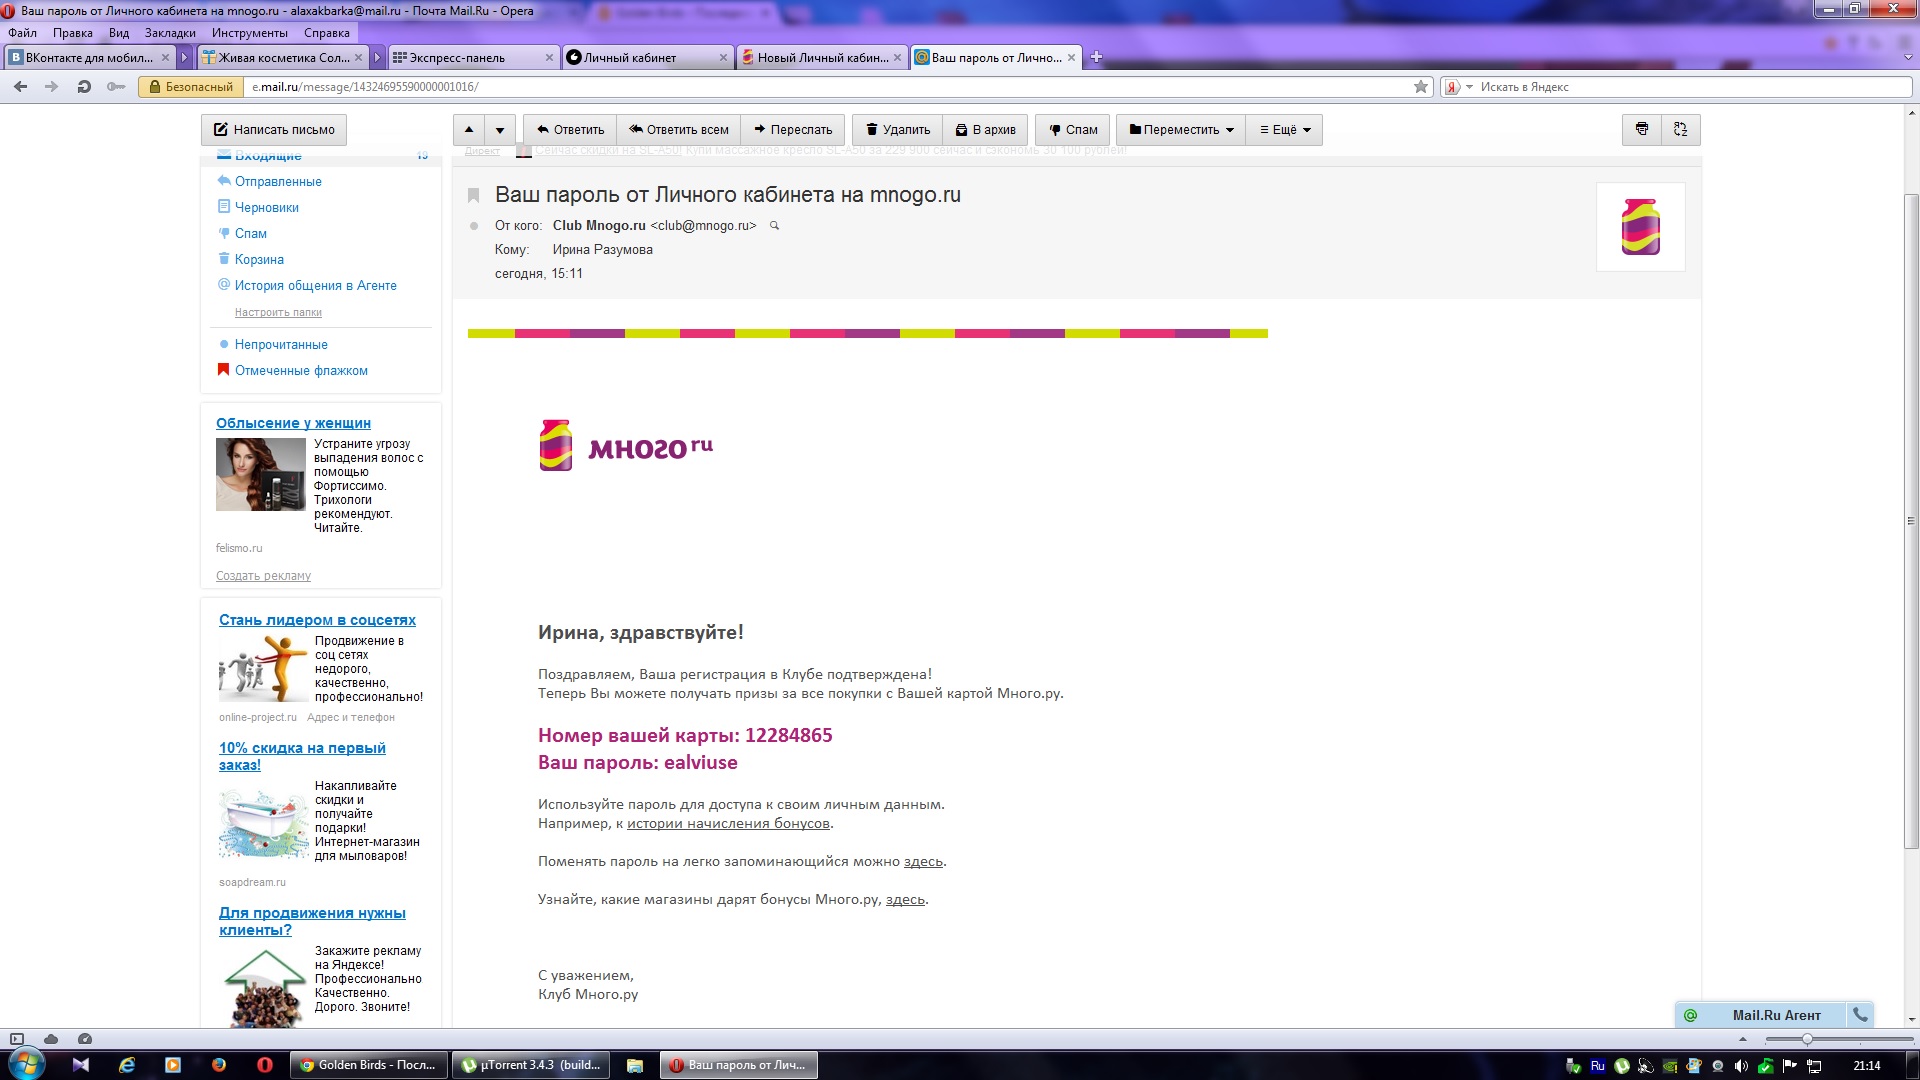The image size is (1920, 1080).
Task: Click the sender avatar jar image
Action: coord(1640,227)
